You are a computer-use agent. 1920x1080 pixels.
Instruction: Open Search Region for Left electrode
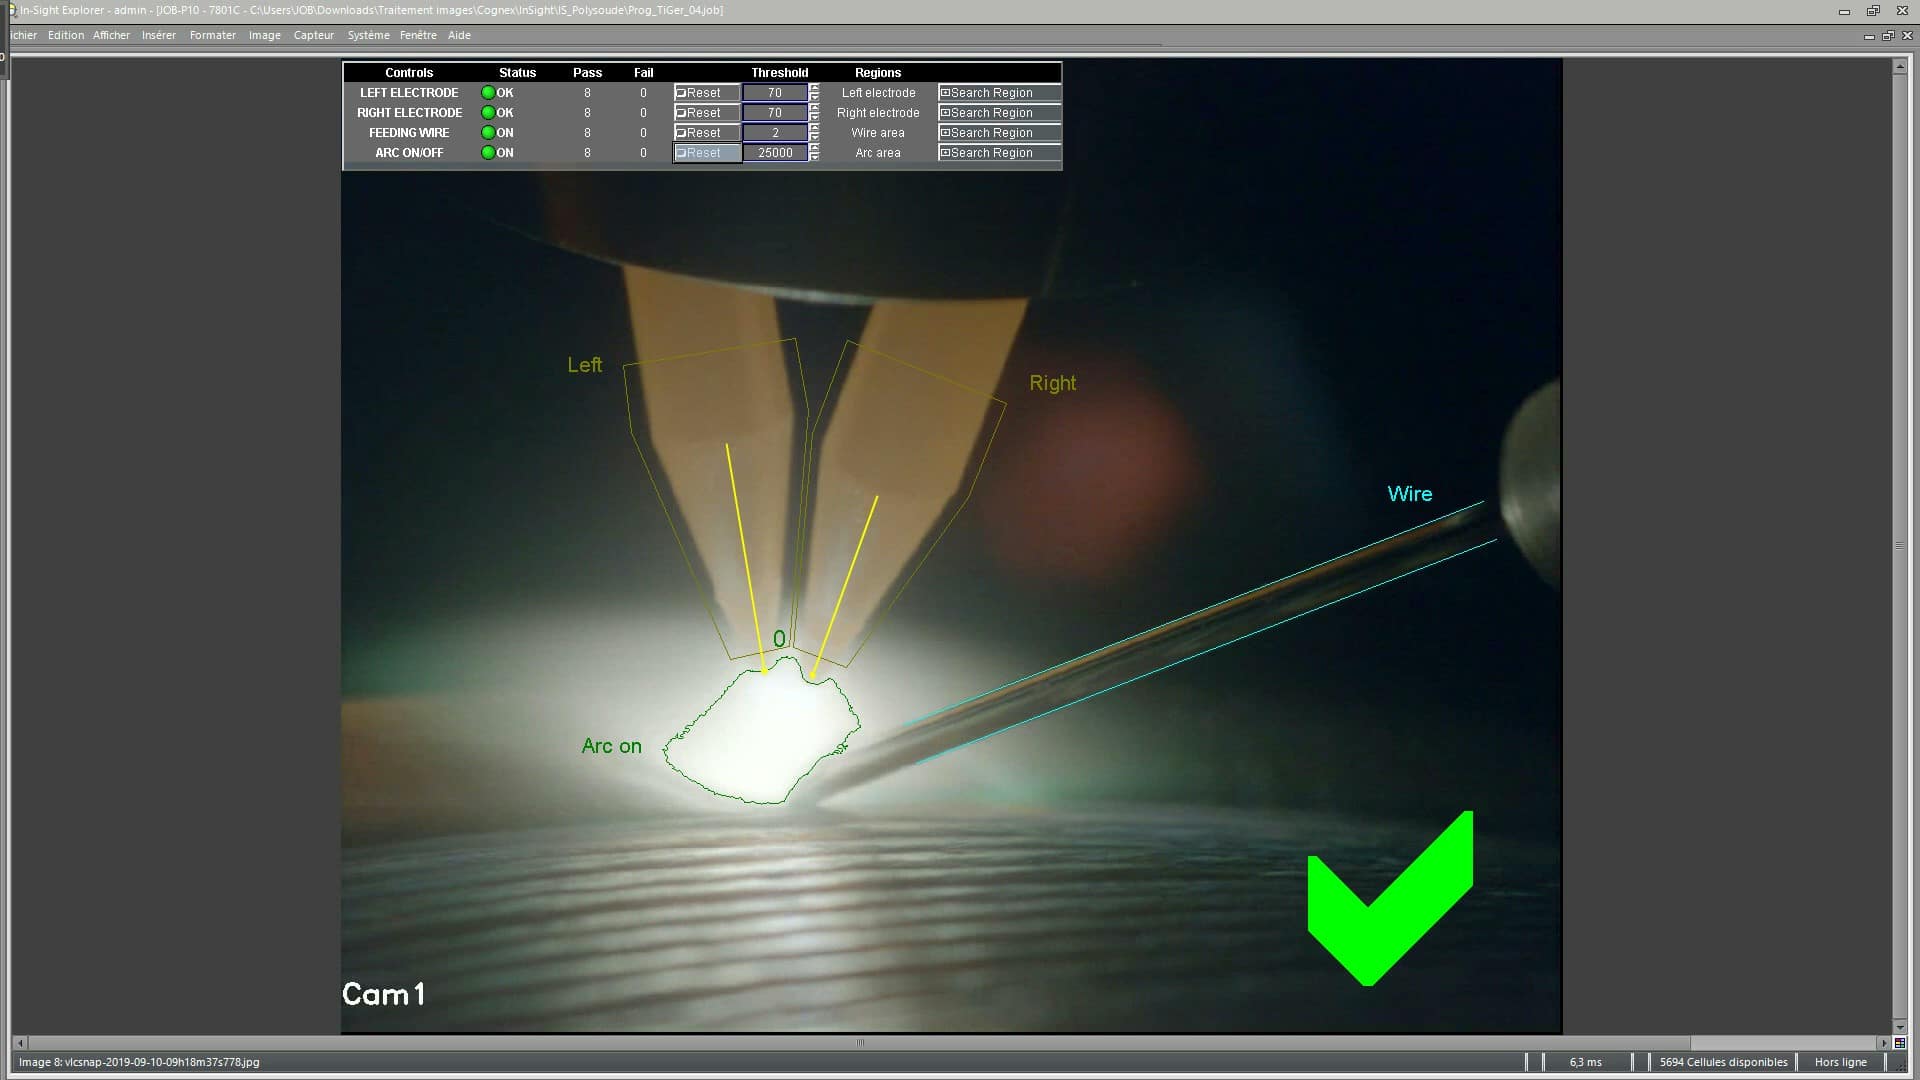pyautogui.click(x=999, y=93)
